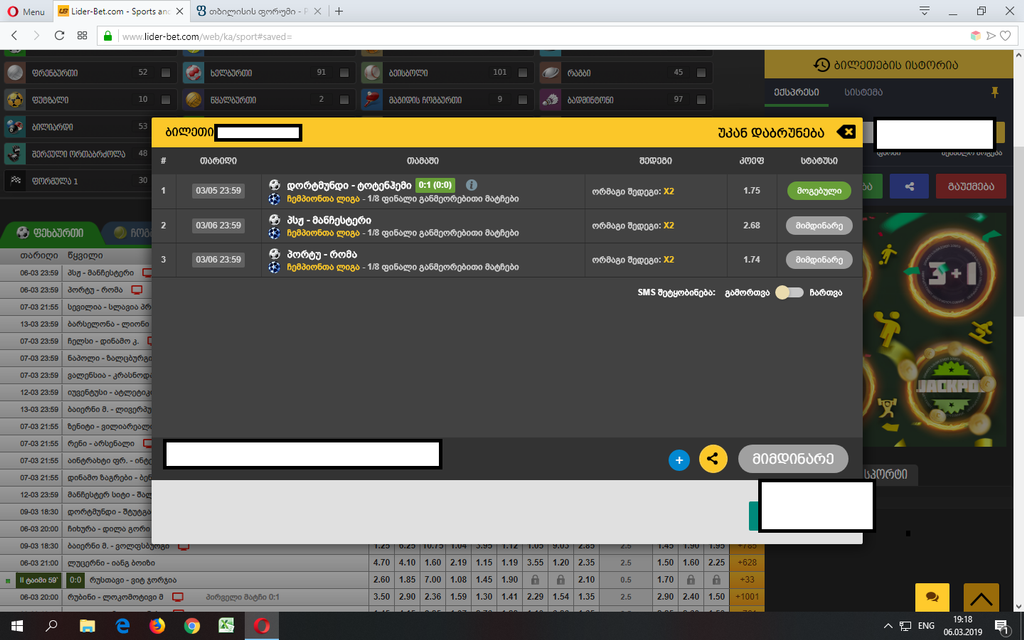Click Champions League logo in პორტუ - რომა row
1024x640 pixels.
[274, 266]
